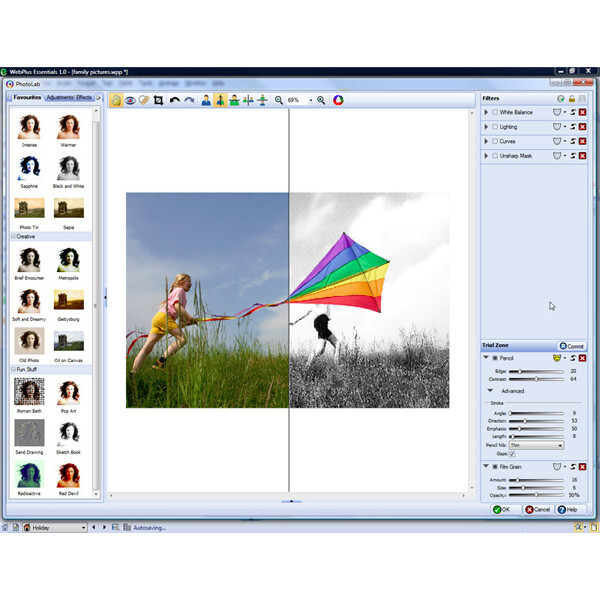
Task: Switch to vertical dual-screen view
Action: (x=248, y=100)
